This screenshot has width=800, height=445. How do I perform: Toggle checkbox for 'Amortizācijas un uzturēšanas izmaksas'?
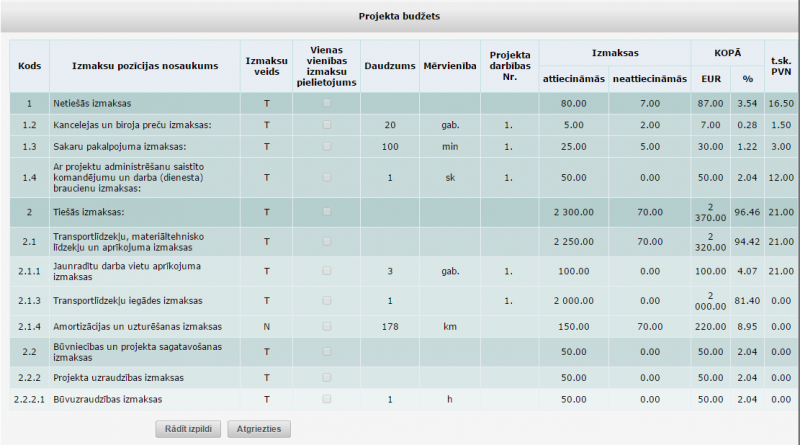coord(327,326)
